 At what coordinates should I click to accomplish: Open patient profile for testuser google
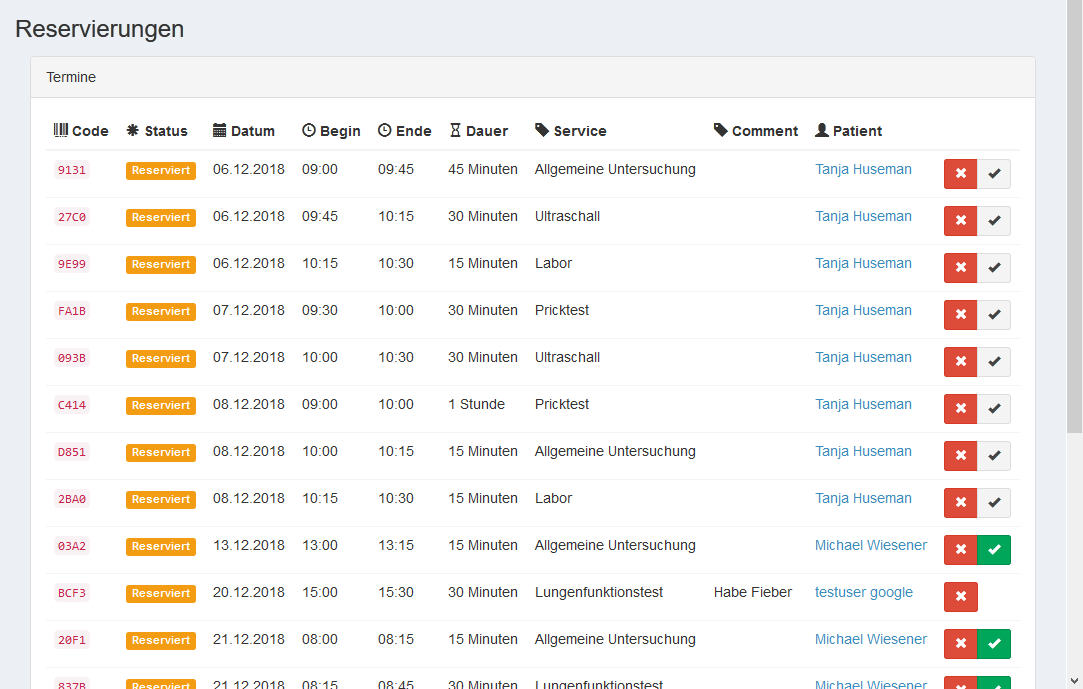click(x=863, y=591)
